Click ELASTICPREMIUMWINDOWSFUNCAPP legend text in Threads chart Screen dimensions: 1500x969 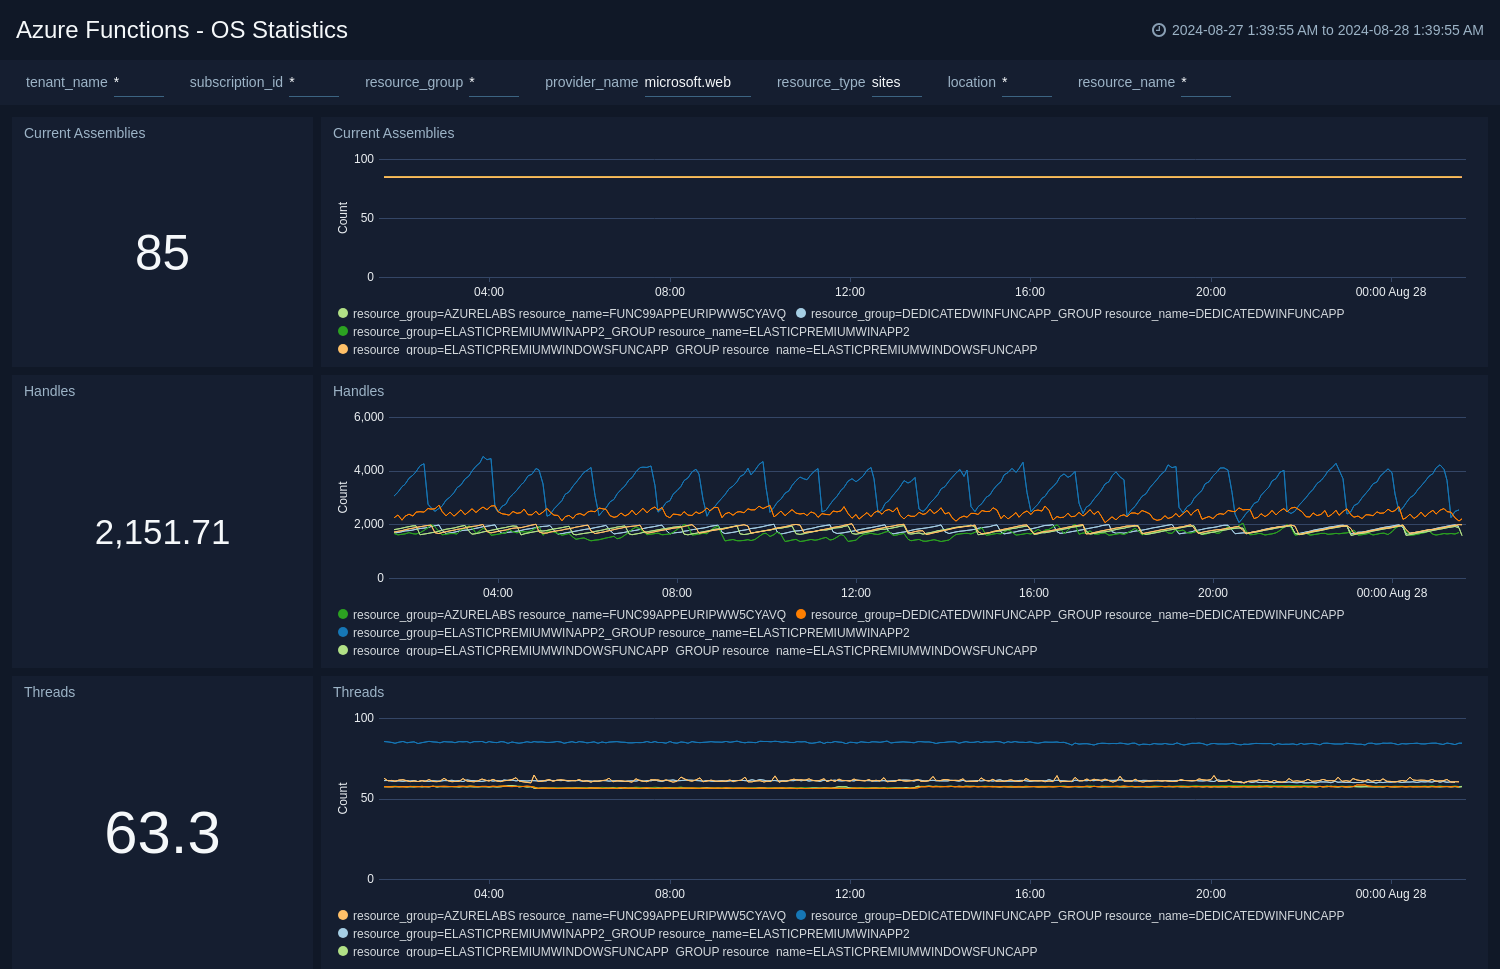click(695, 951)
